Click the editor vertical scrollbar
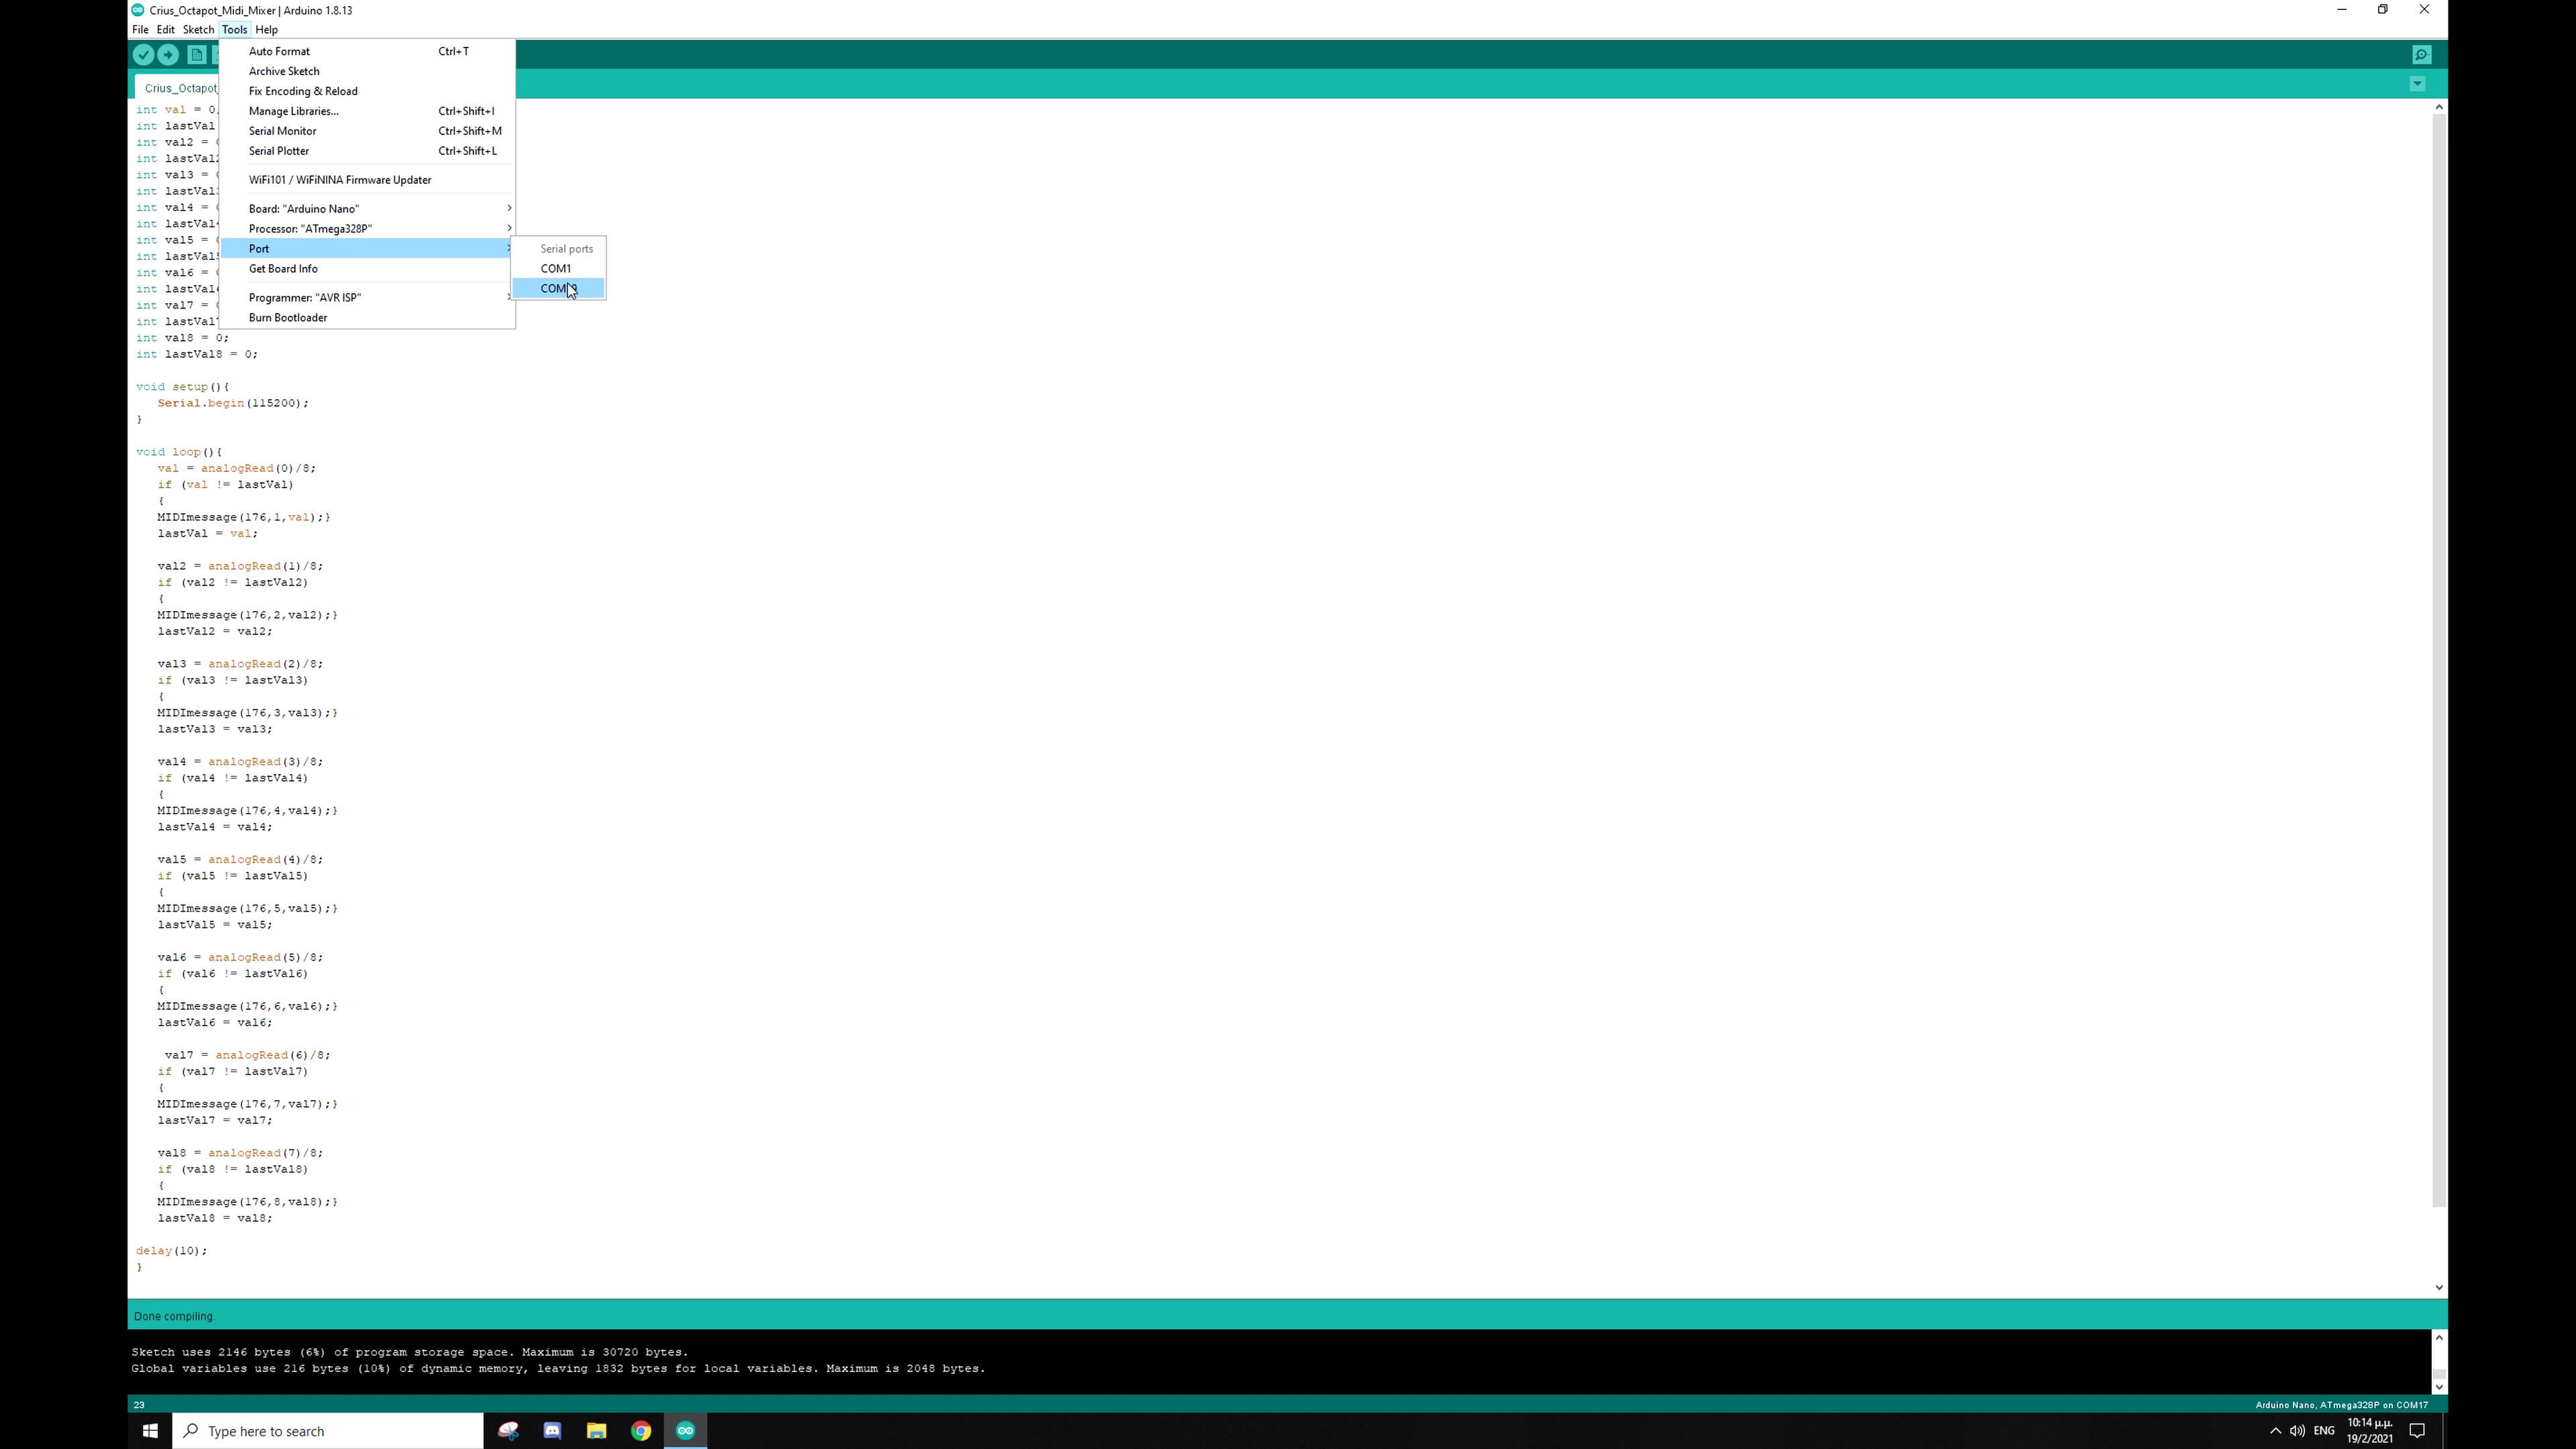The image size is (2576, 1449). (2438, 660)
